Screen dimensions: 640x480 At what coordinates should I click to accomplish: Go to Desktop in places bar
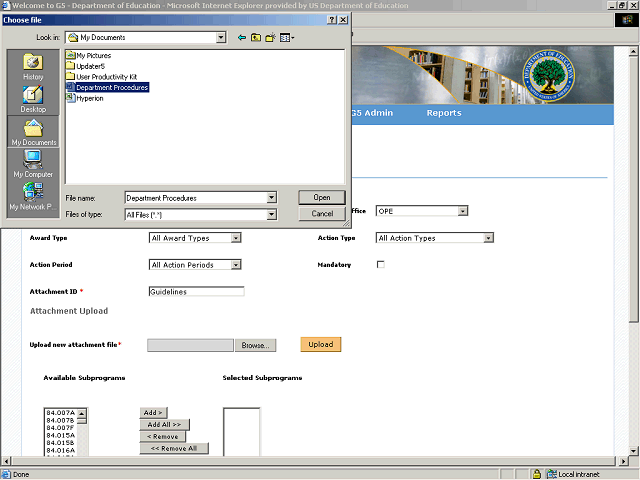[33, 99]
